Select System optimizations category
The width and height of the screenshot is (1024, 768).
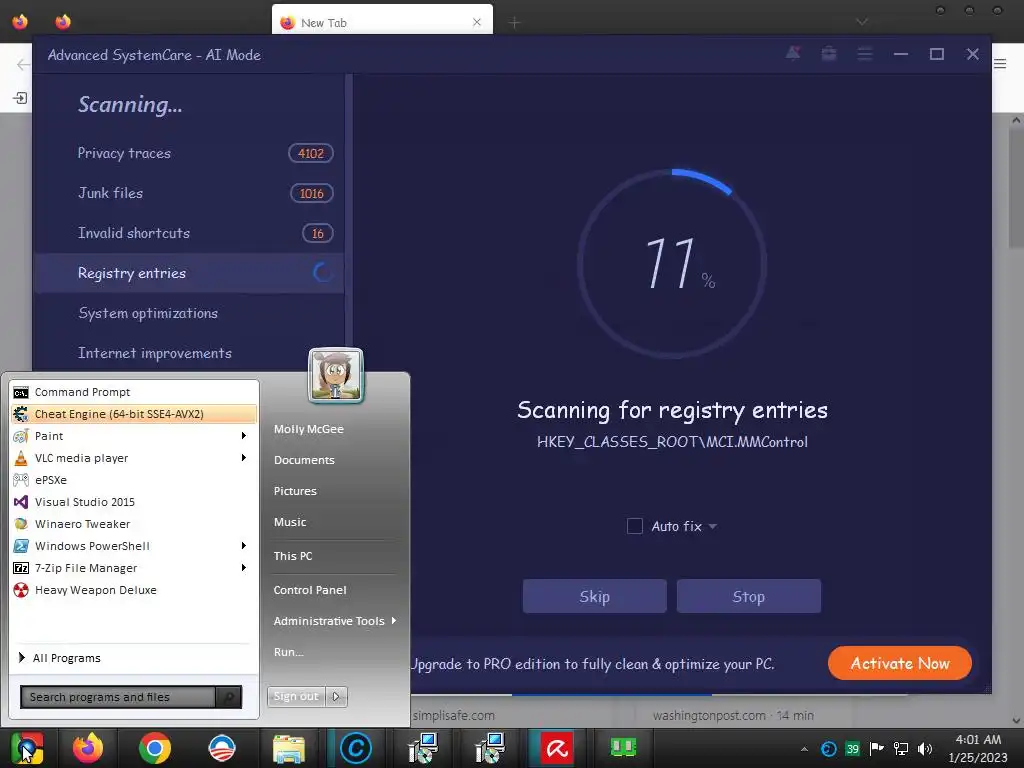point(189,313)
